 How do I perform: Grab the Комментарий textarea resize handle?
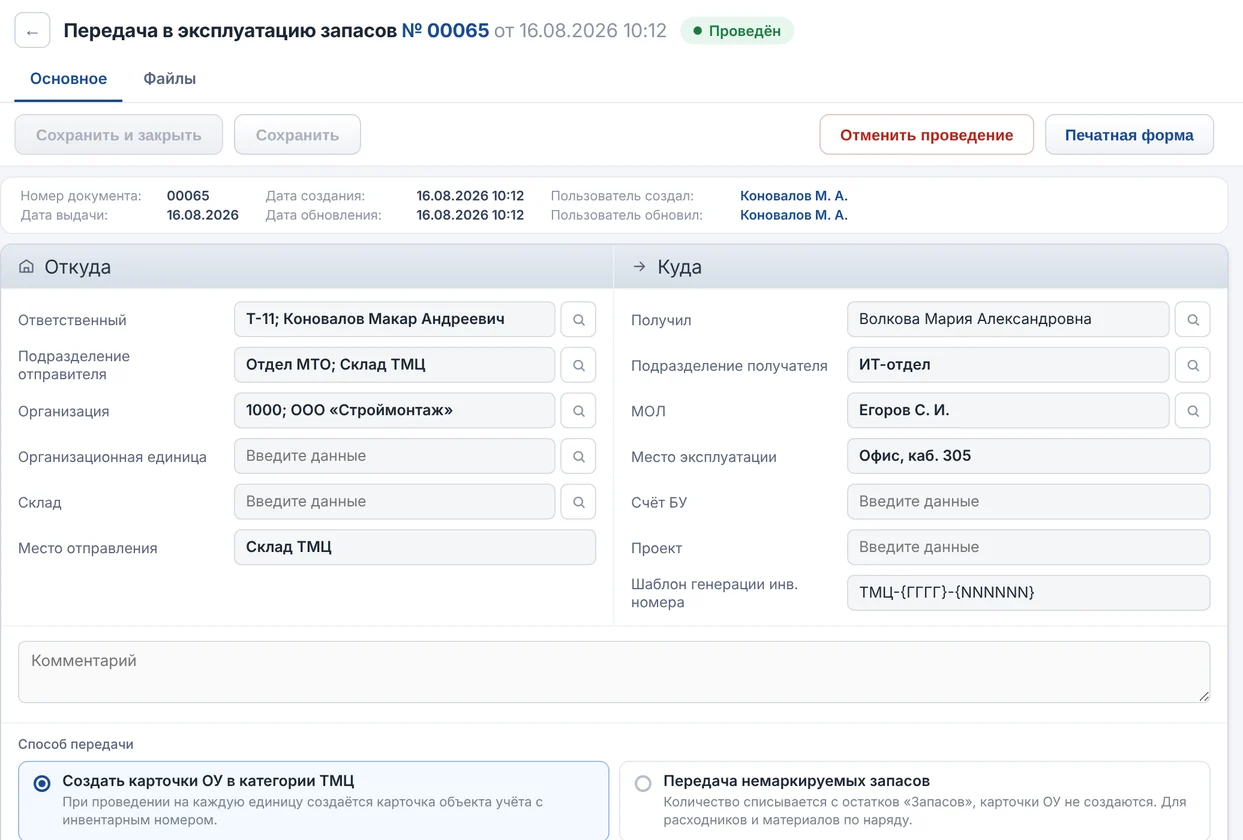tap(1203, 696)
